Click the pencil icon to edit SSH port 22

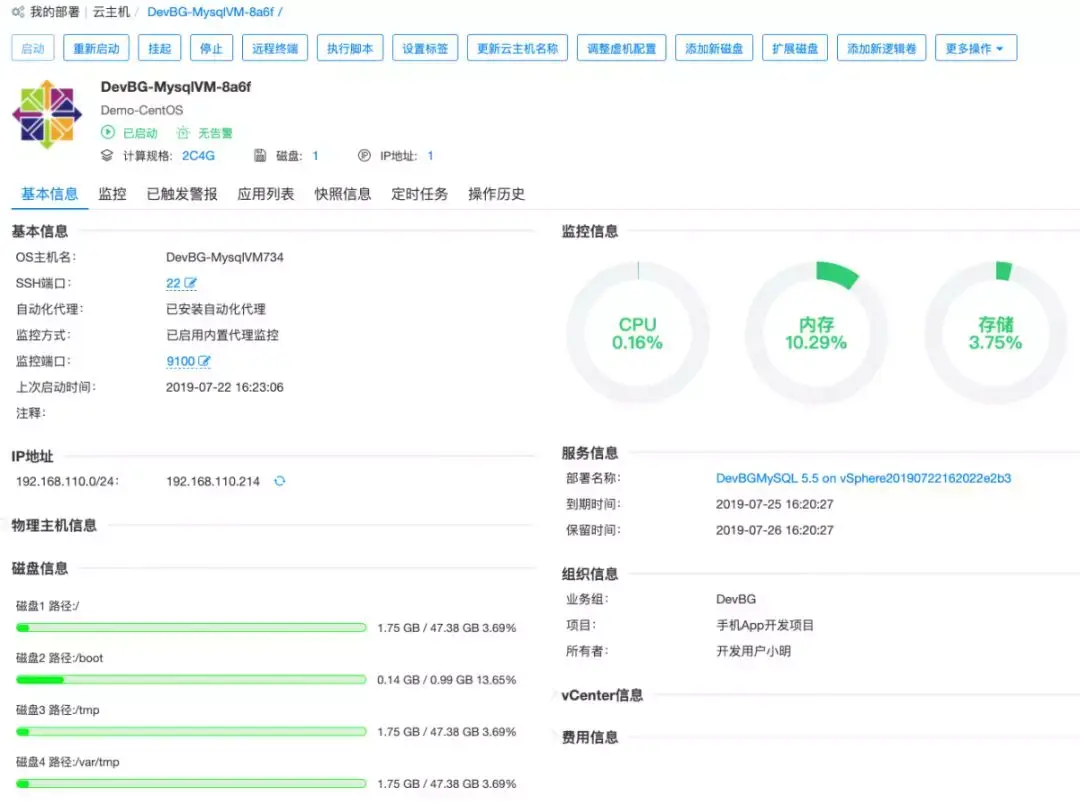point(192,283)
